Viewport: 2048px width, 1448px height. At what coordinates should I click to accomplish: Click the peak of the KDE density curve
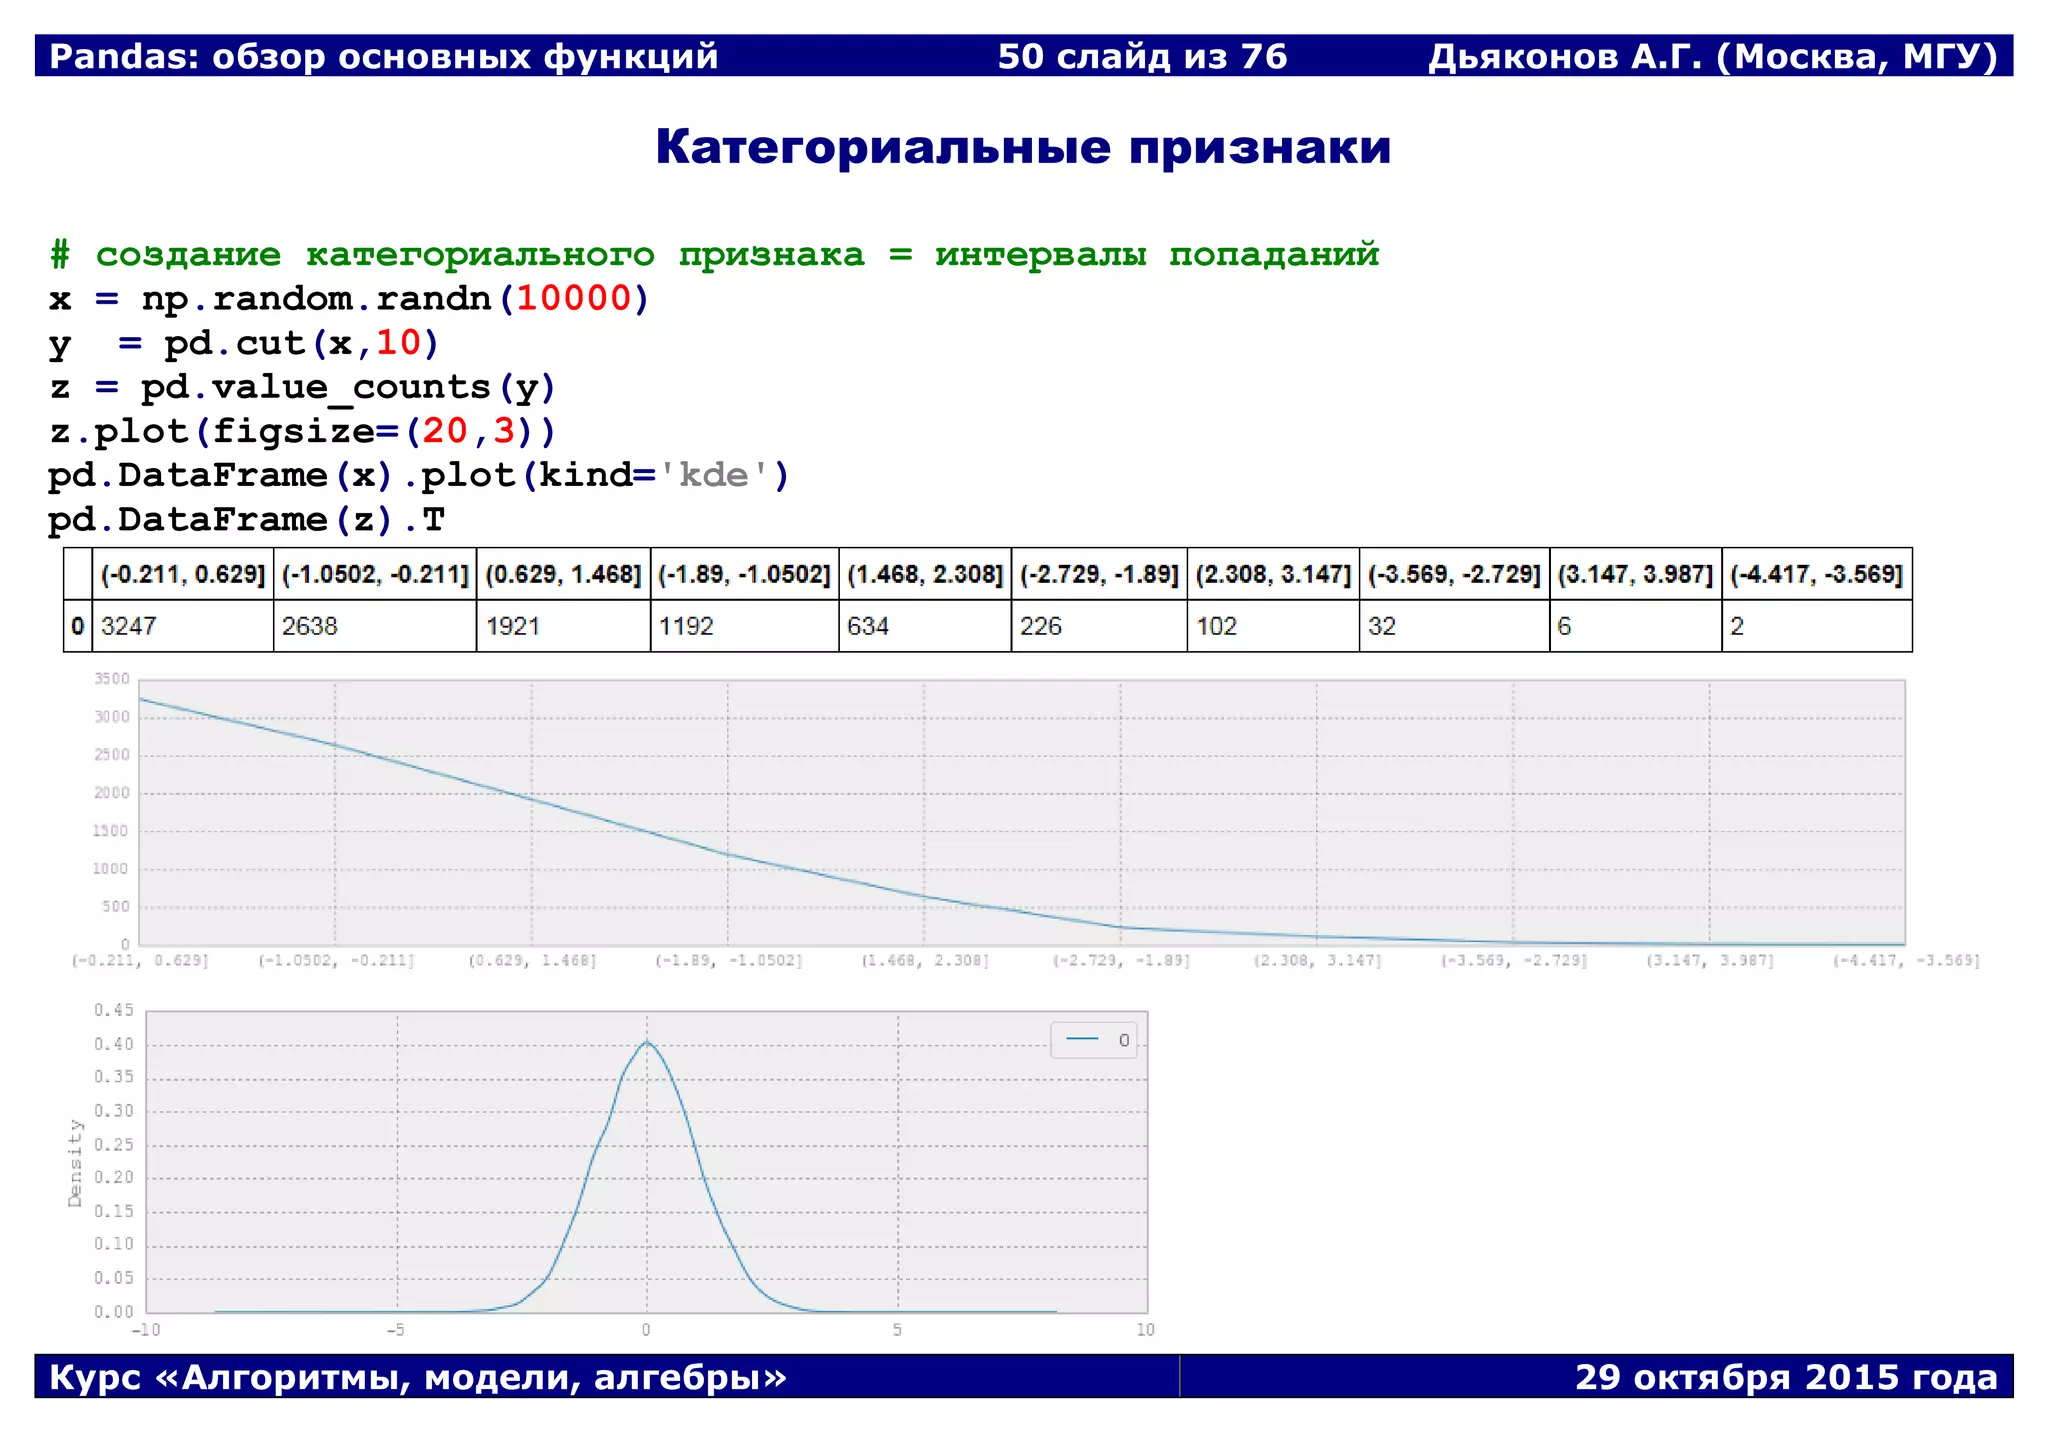coord(647,1042)
